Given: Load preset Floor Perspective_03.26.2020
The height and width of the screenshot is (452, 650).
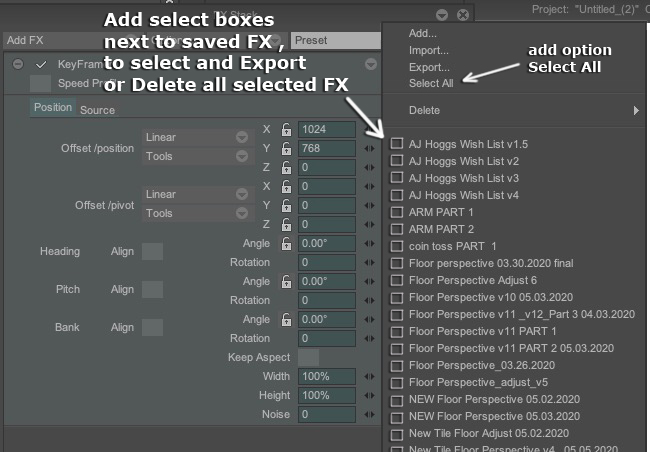Looking at the screenshot, I should (482, 365).
